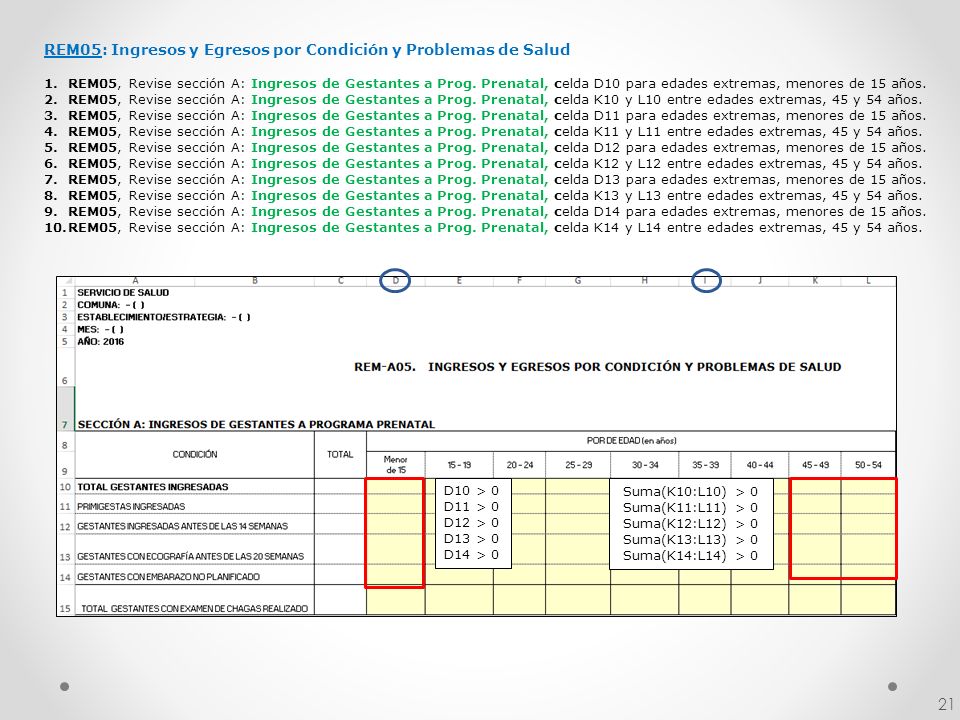Select the 15 - 19 age header
960x720 pixels.
(459, 465)
